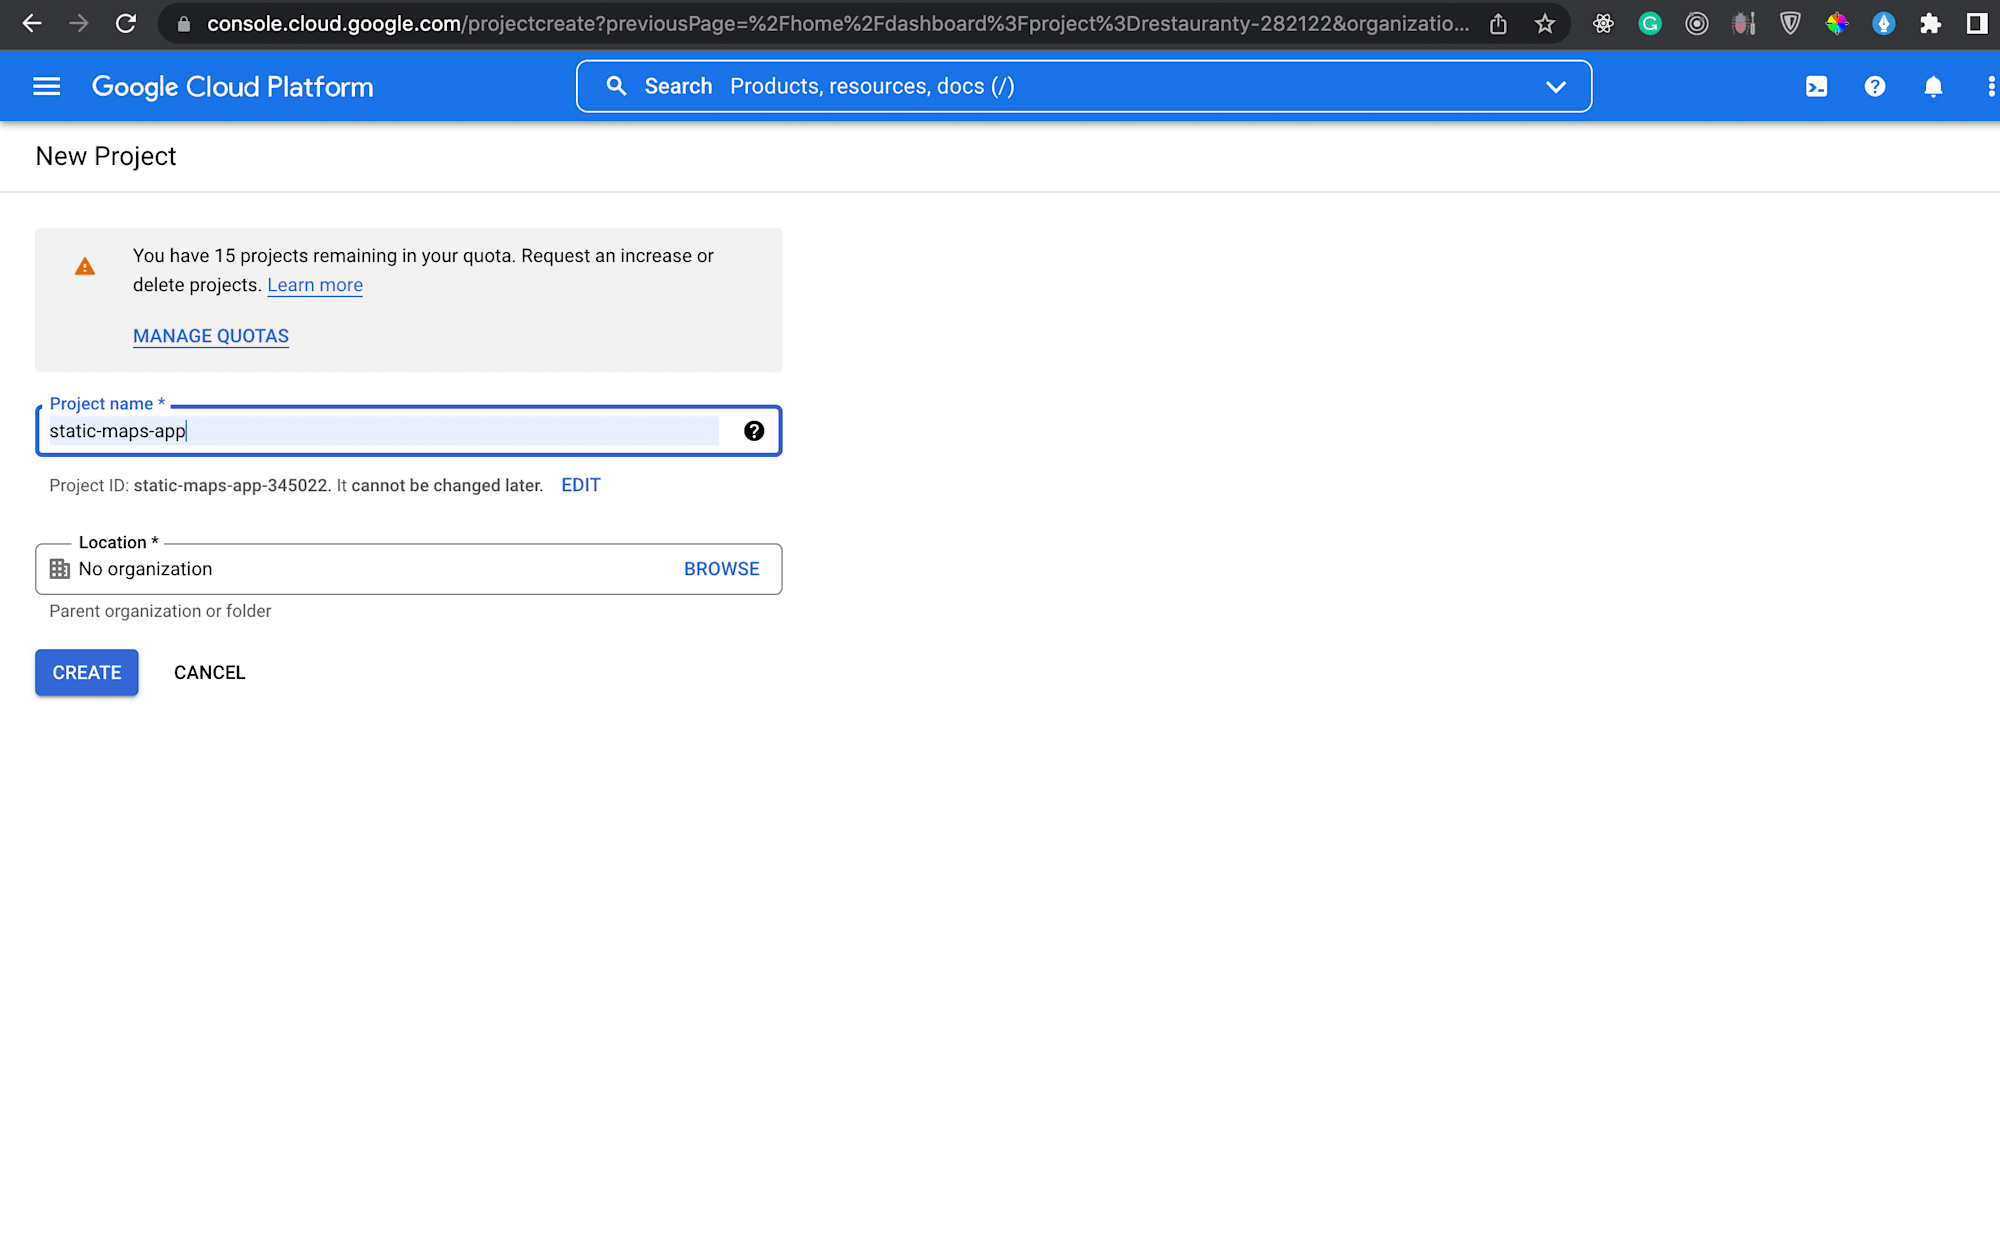
Task: Click the share page icon
Action: 1498,24
